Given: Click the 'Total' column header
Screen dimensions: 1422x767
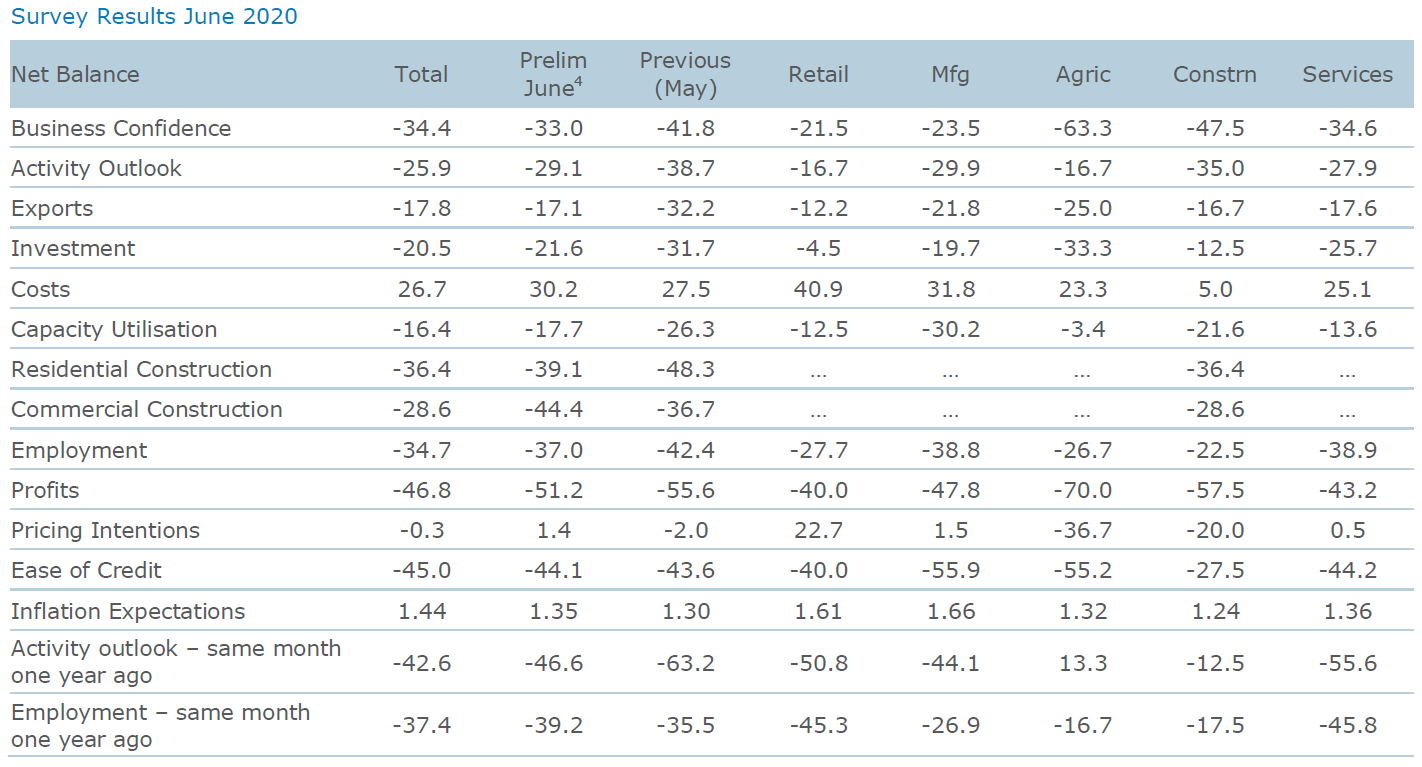Looking at the screenshot, I should (421, 75).
